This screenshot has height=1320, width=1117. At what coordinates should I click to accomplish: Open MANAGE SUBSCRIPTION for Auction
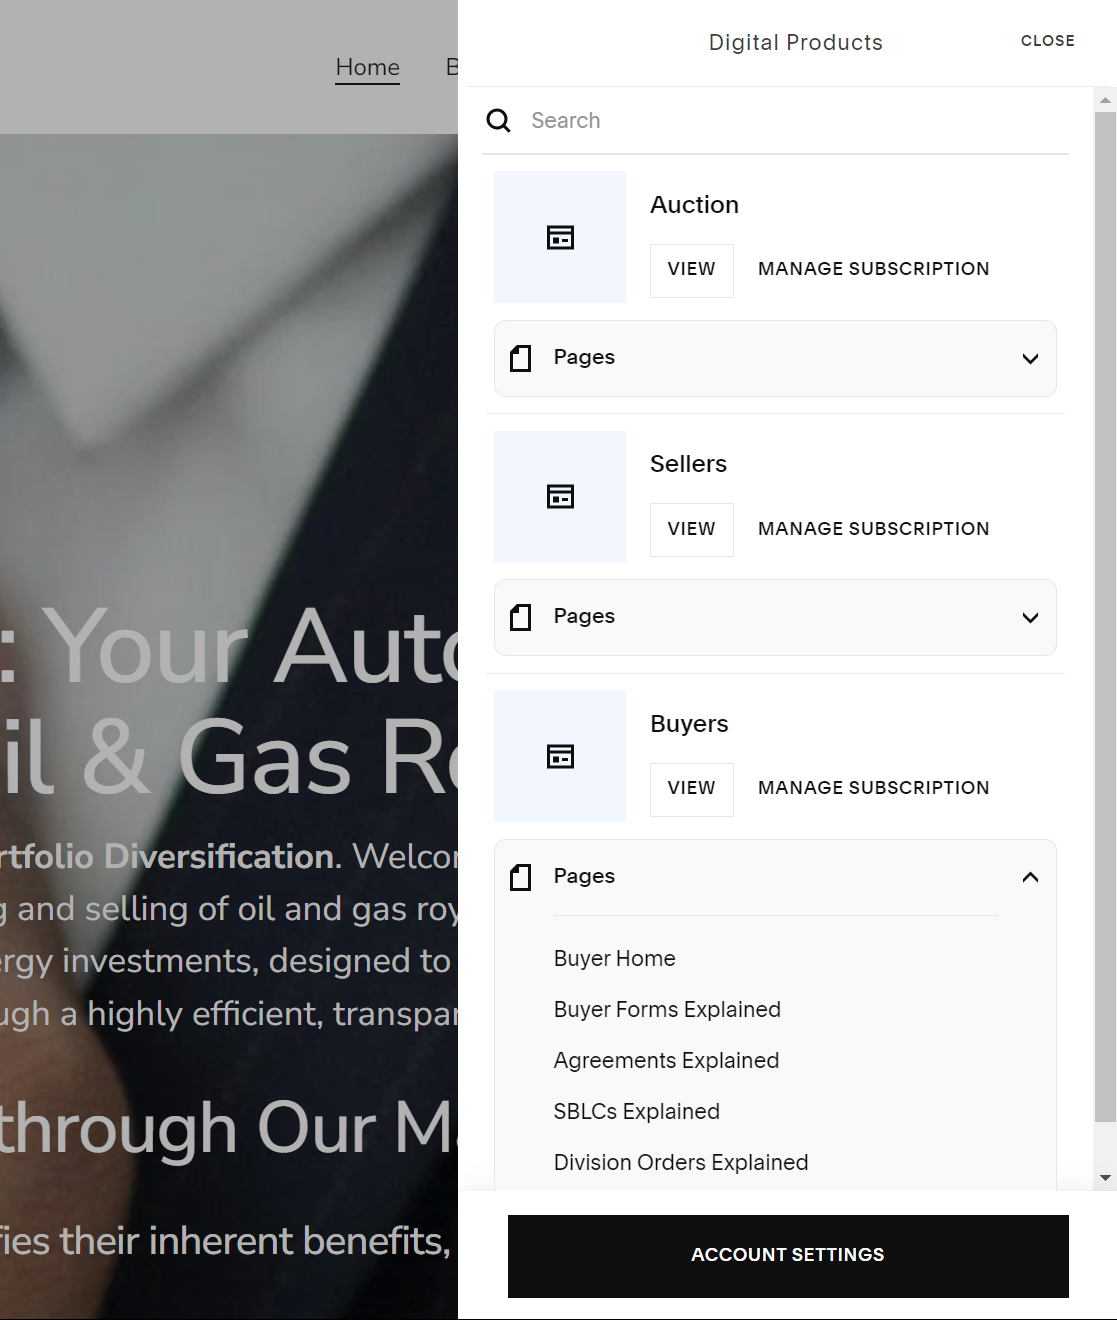pyautogui.click(x=873, y=268)
